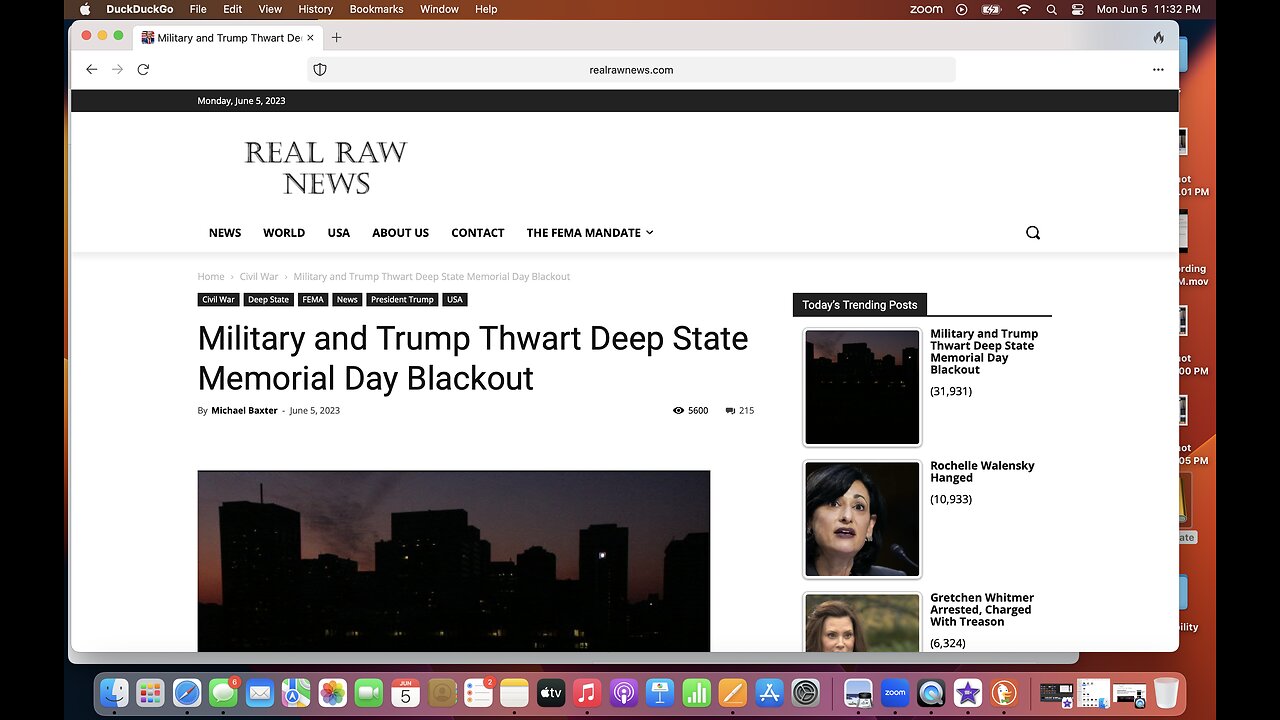Open the three-dot browser options menu

[x=1158, y=70]
